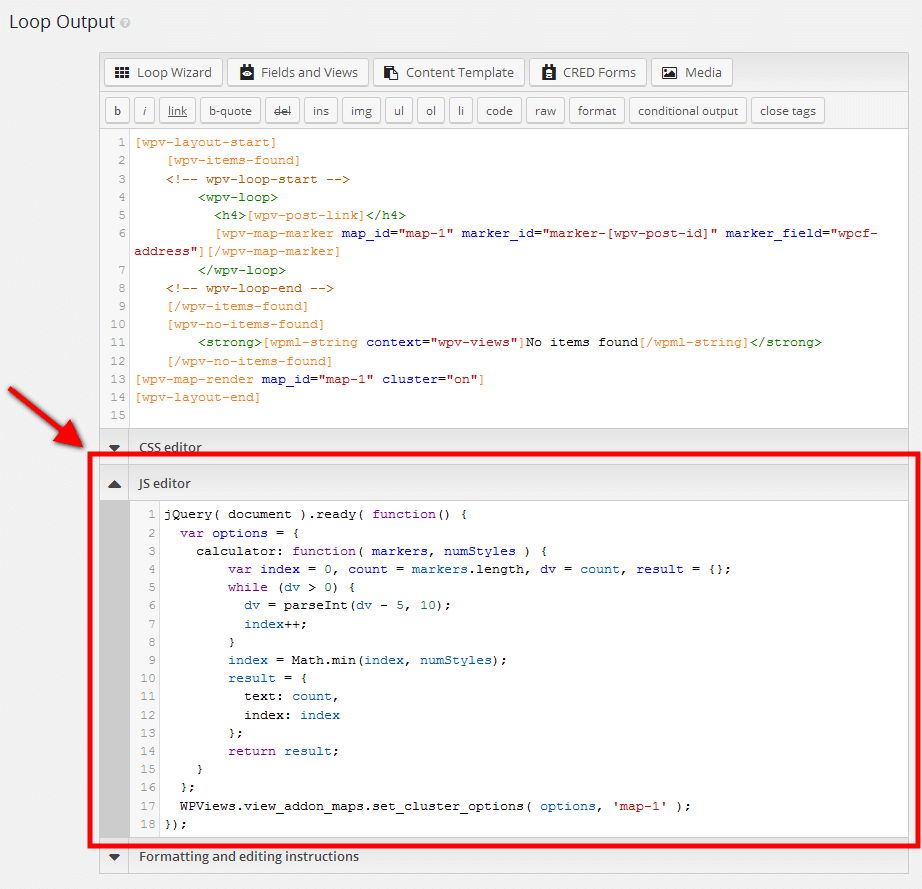
Task: Insert ordered list with ol button
Action: click(x=431, y=111)
